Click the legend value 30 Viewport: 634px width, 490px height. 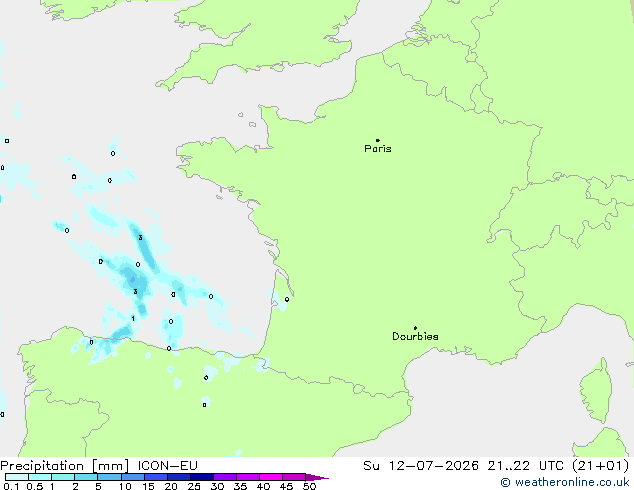coord(217,486)
